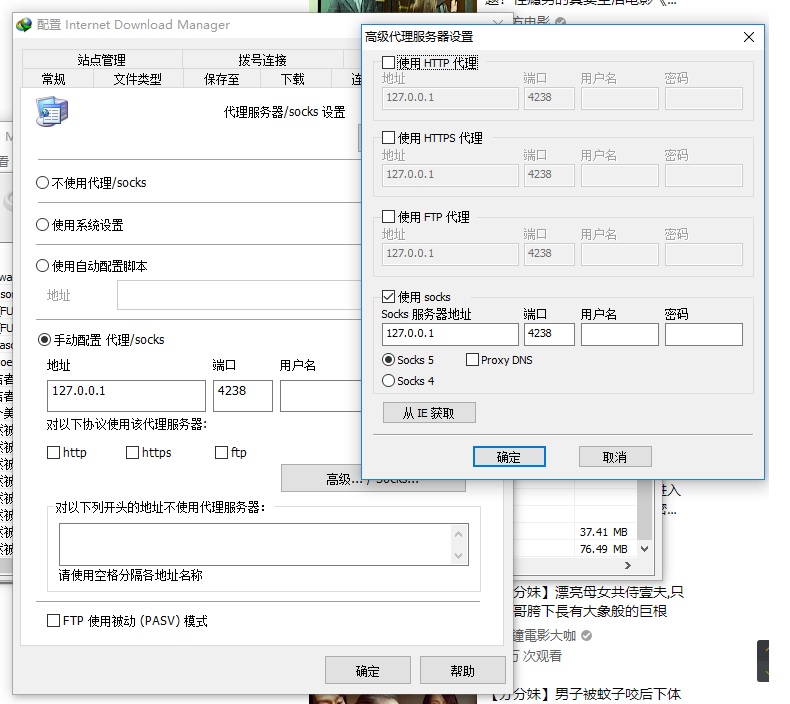Confirm advanced proxy dialog with 确定
Screen dimensions: 790x704
tap(509, 457)
